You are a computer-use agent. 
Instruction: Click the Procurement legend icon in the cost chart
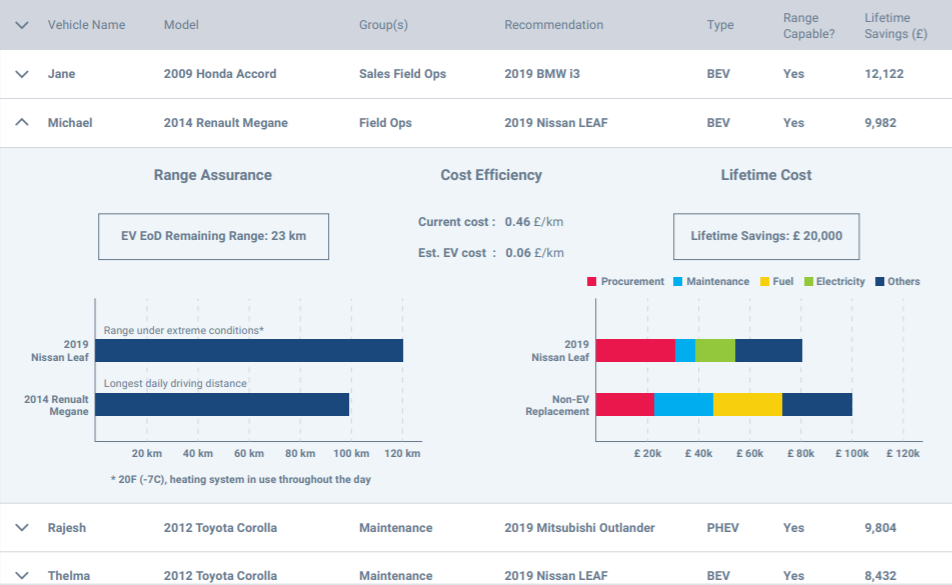[590, 281]
